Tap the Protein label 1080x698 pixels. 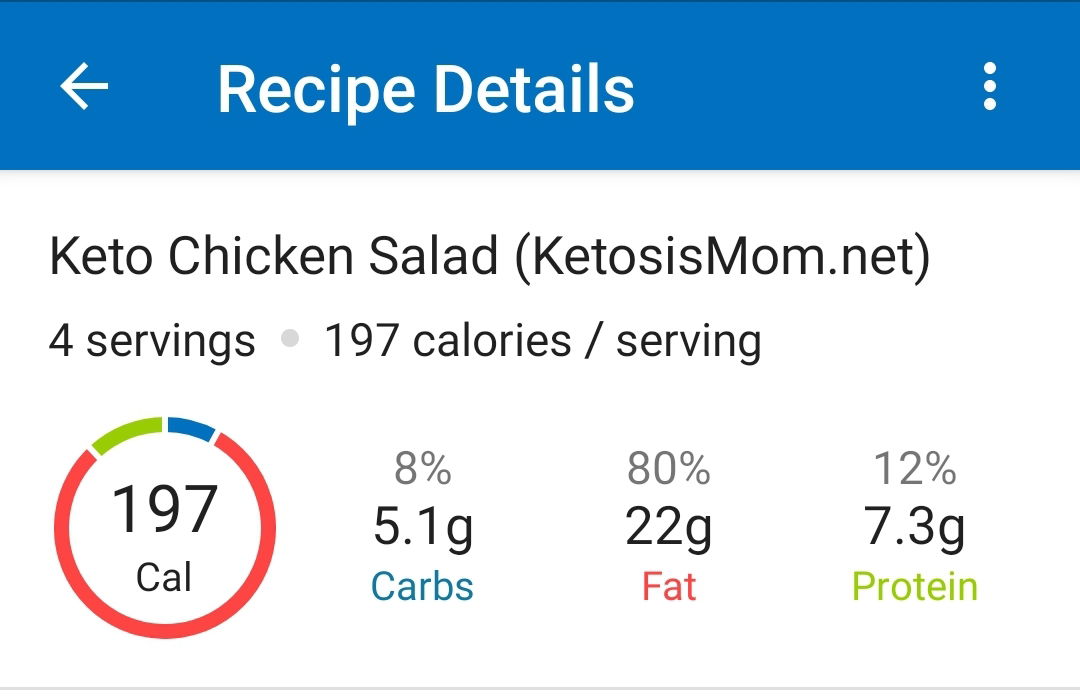(915, 586)
